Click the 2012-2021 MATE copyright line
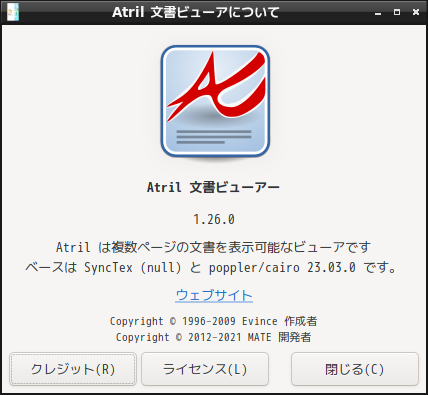Image resolution: width=428 pixels, height=395 pixels. pos(213,337)
